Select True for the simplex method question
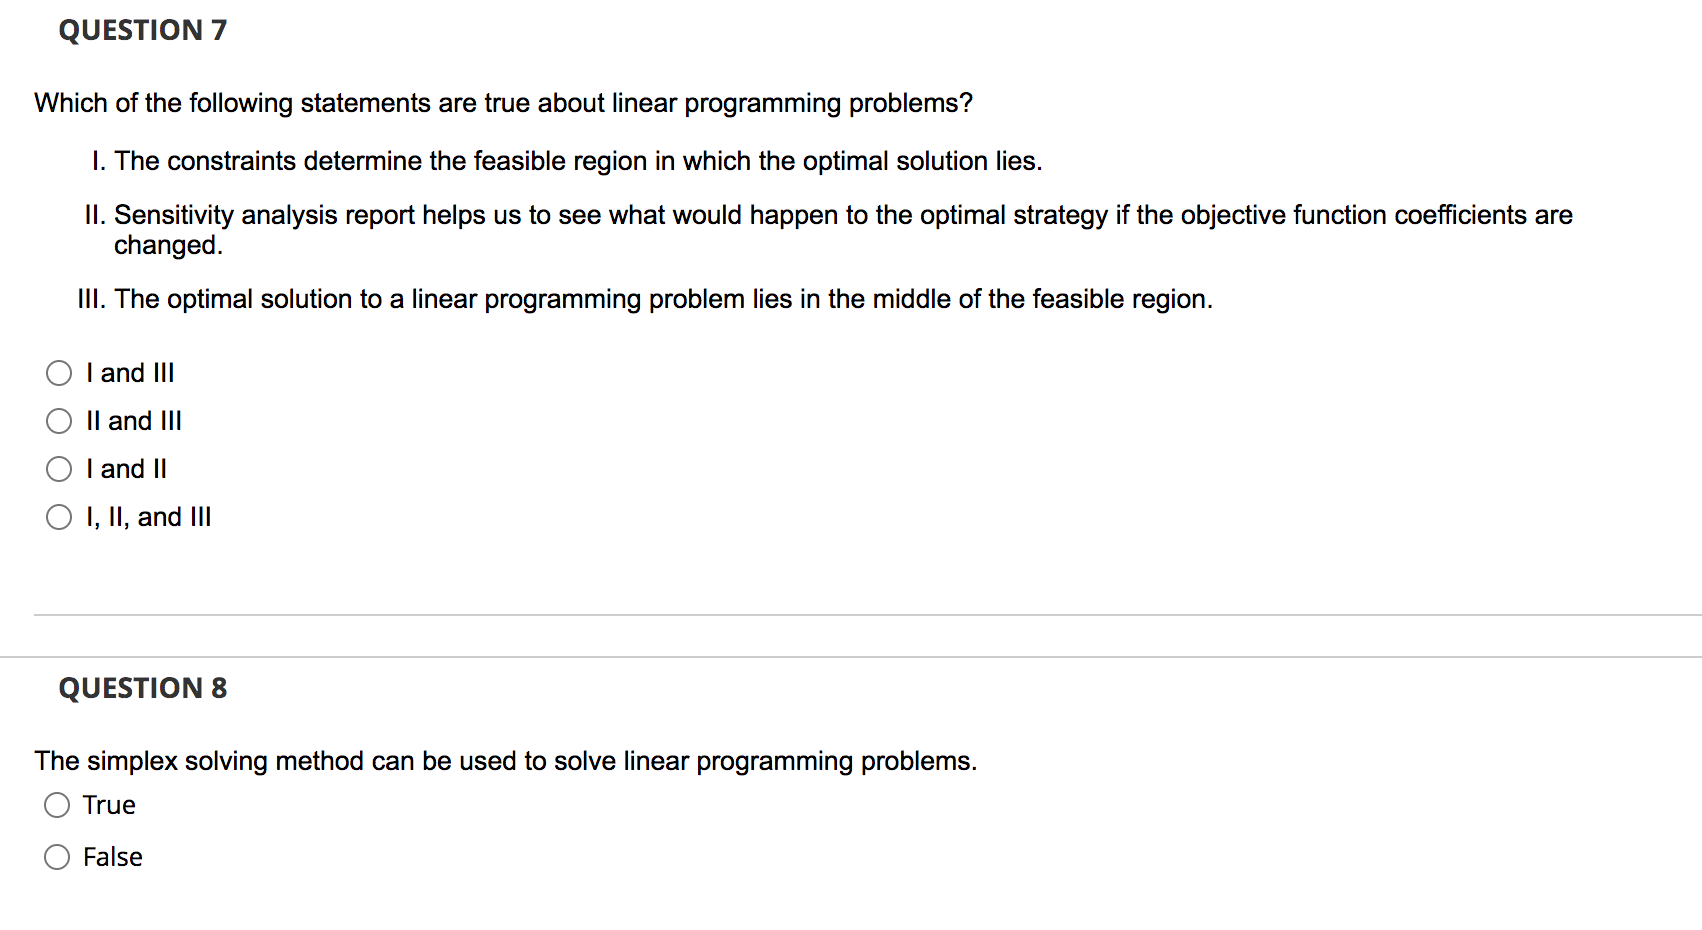1702x930 pixels. (57, 804)
